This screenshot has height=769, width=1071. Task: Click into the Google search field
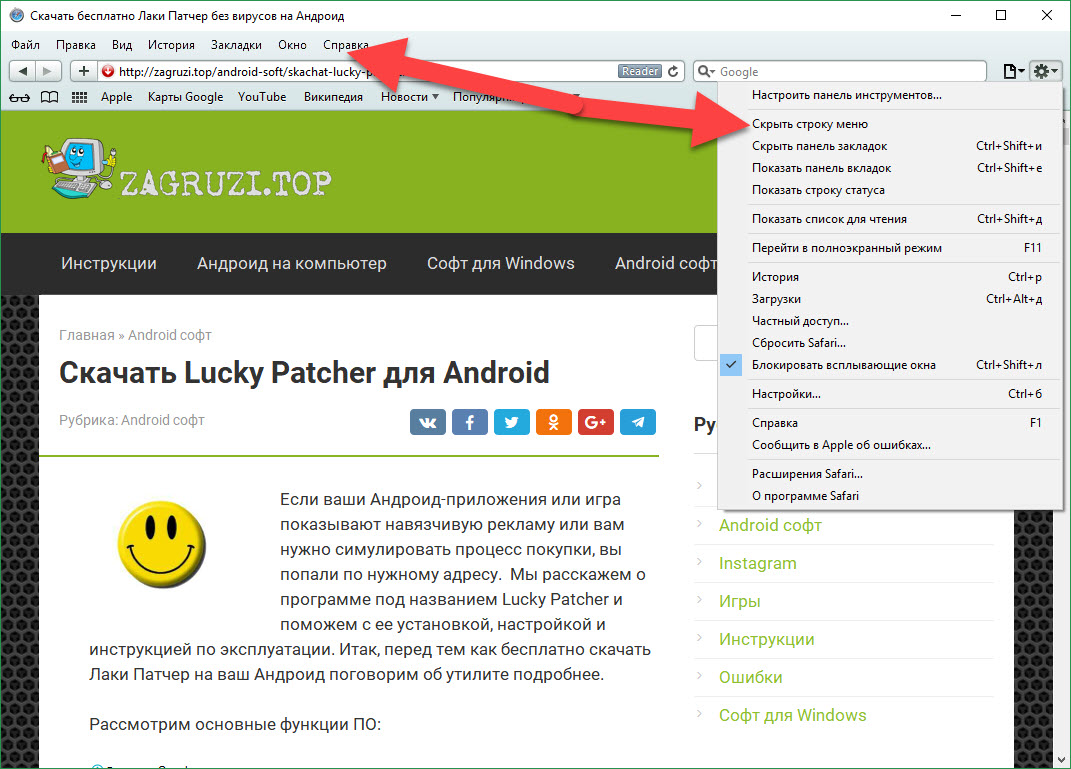850,72
